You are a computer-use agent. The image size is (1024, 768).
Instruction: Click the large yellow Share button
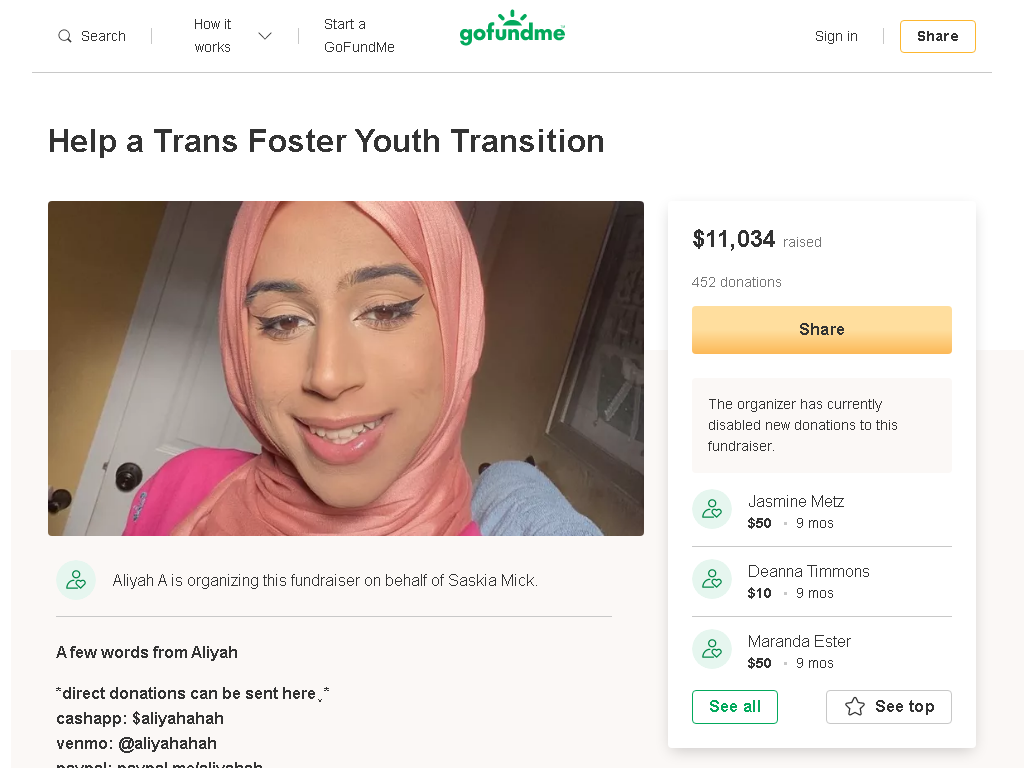click(x=822, y=330)
